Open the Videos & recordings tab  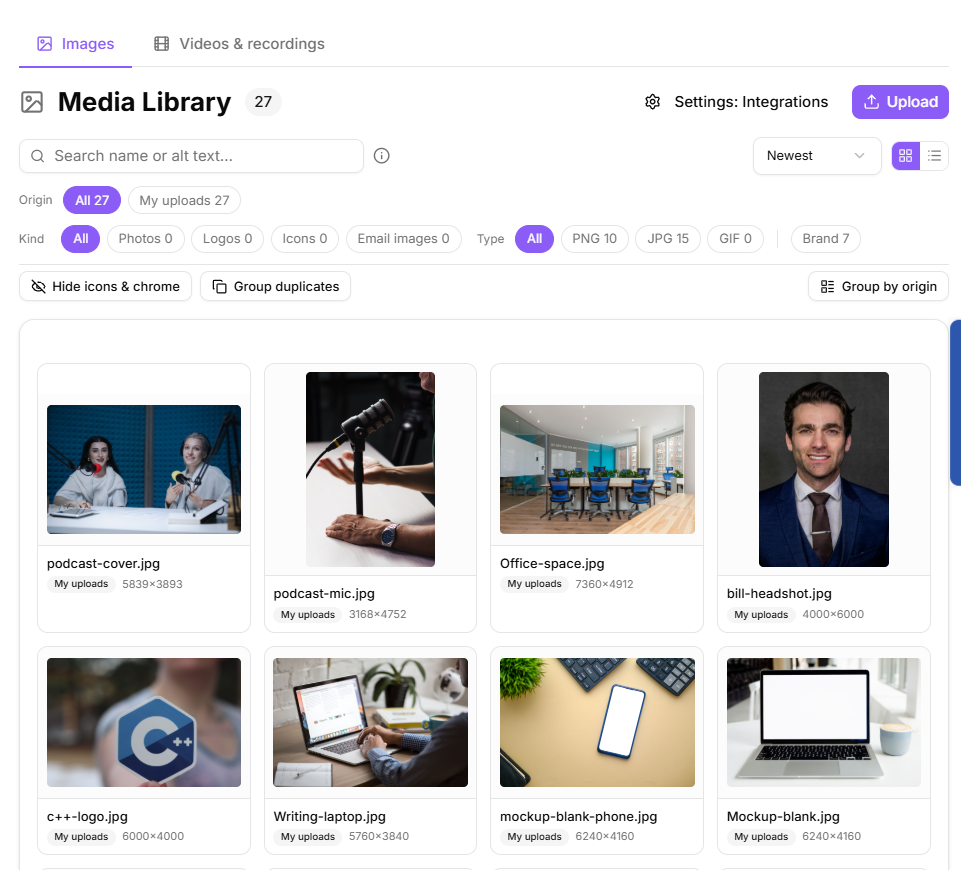point(239,44)
